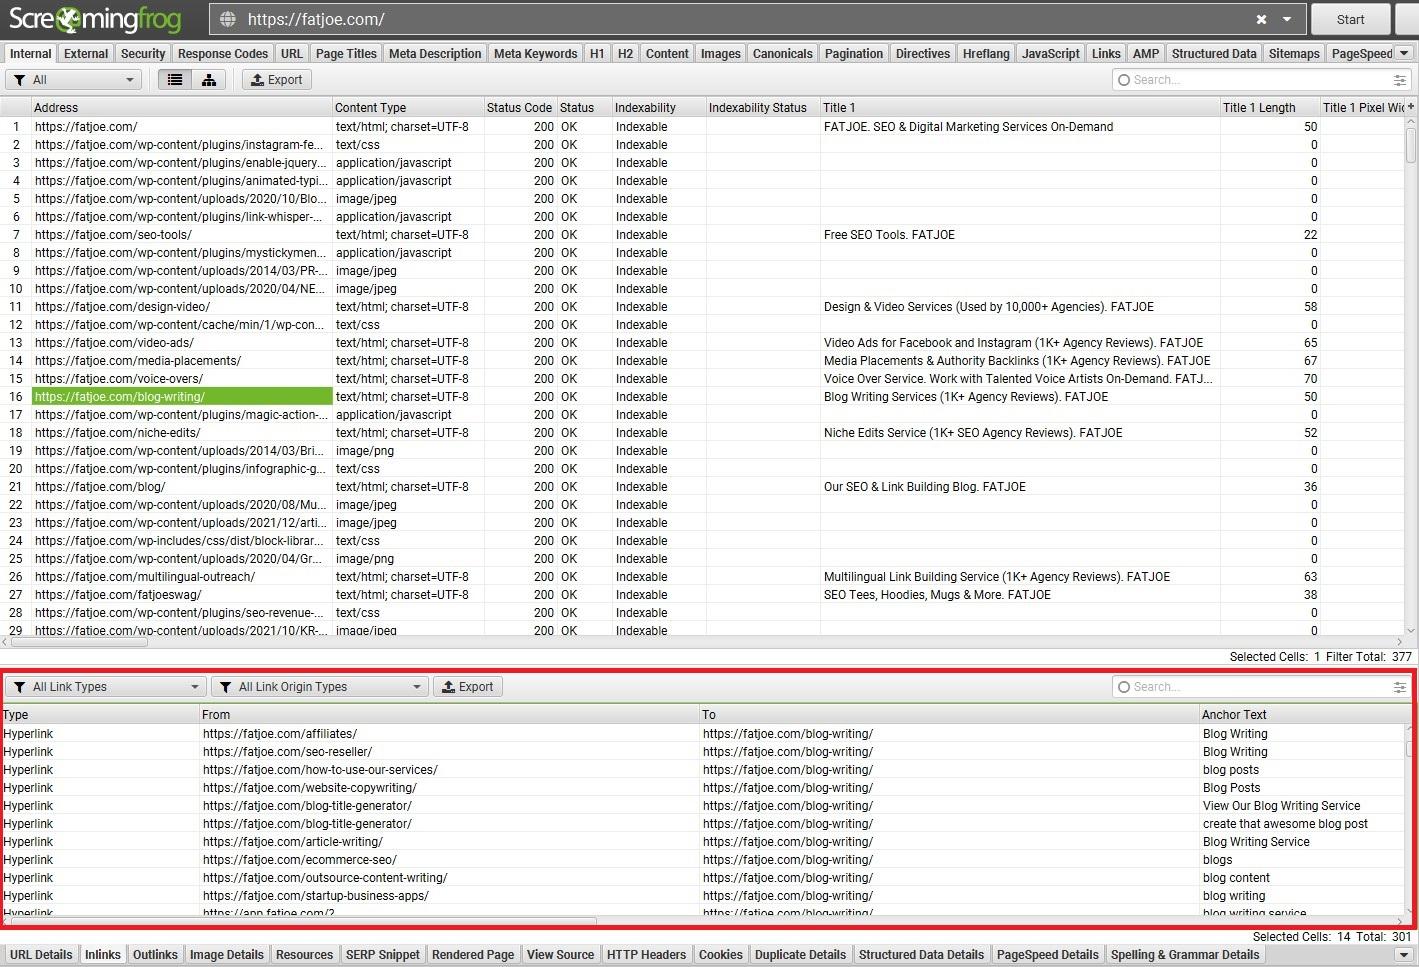Viewport: 1419px width, 967px height.
Task: Open the Sitemaps tab
Action: tap(1294, 54)
